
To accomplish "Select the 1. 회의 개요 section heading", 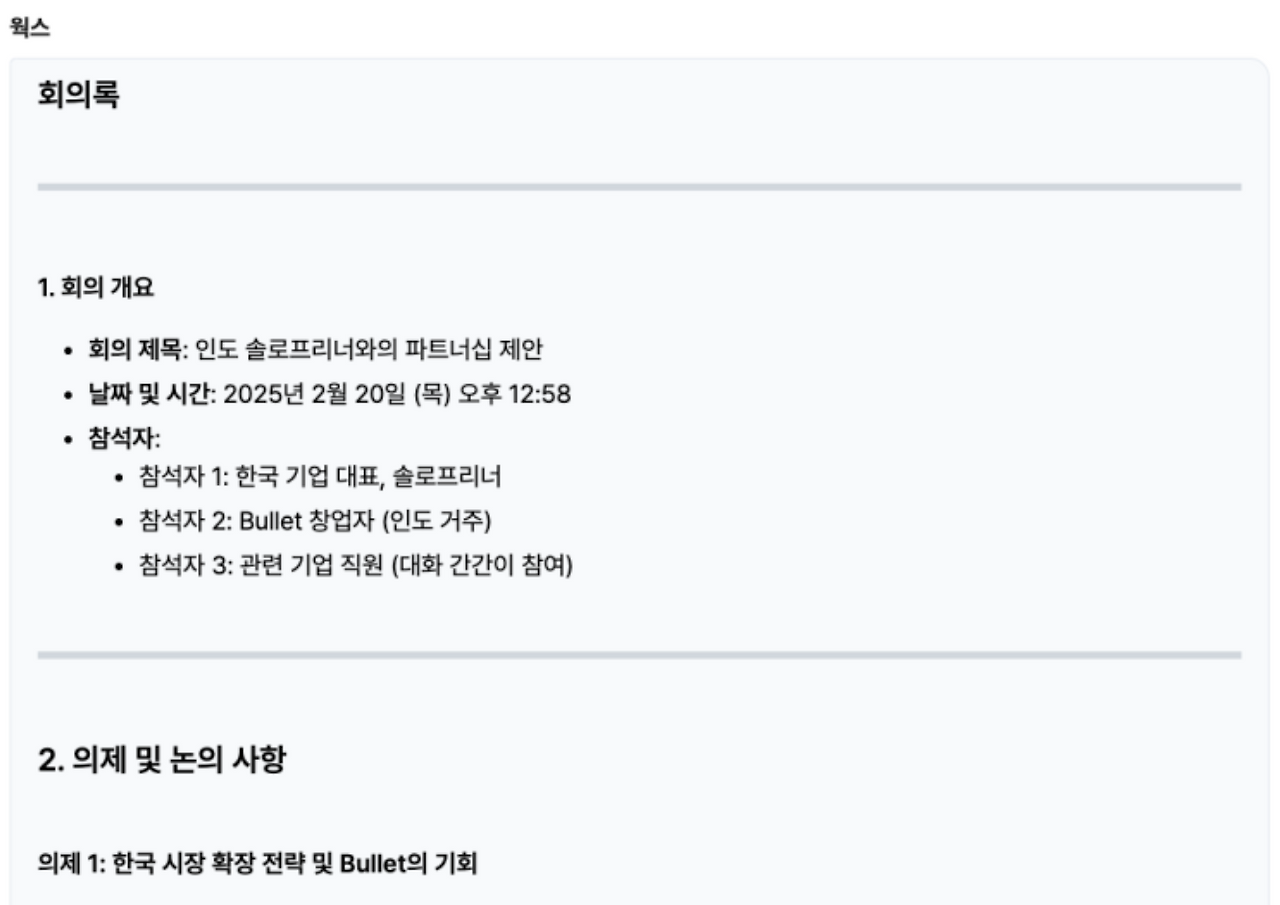I will [x=96, y=288].
